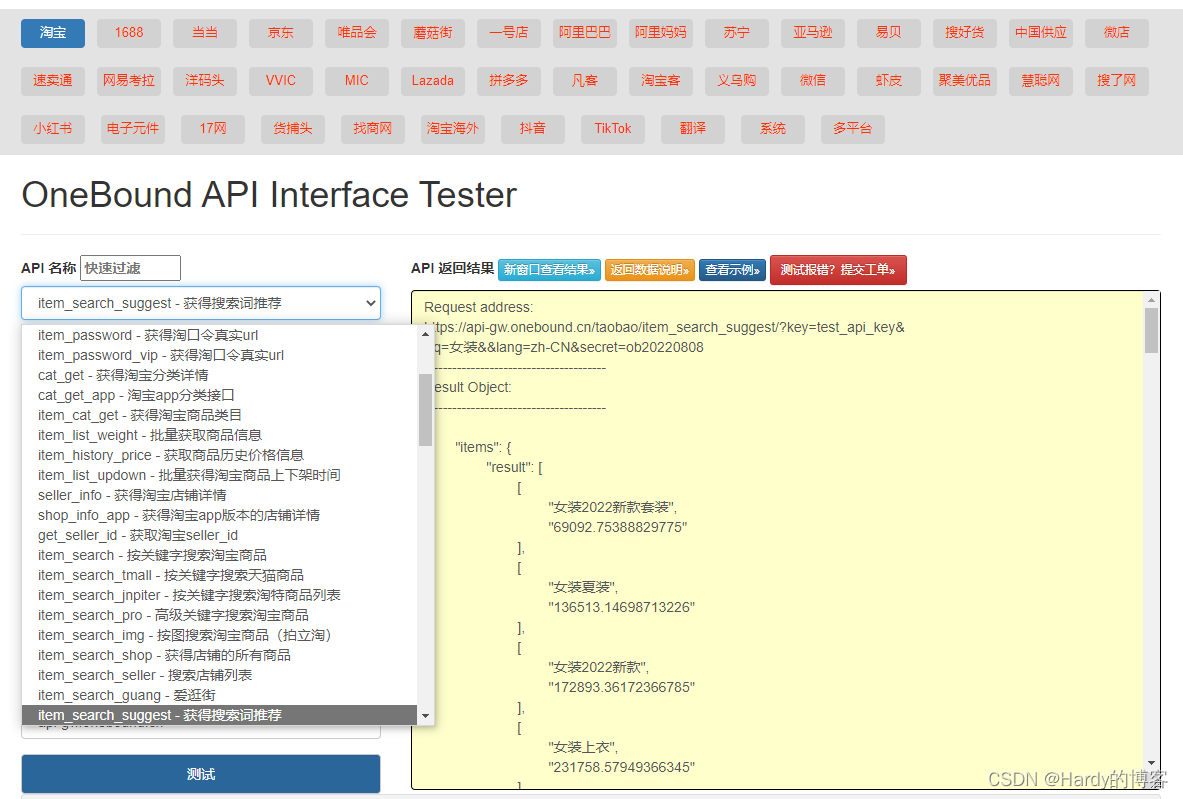This screenshot has height=799, width=1183.
Task: Switch to the TikTok tab
Action: 613,129
